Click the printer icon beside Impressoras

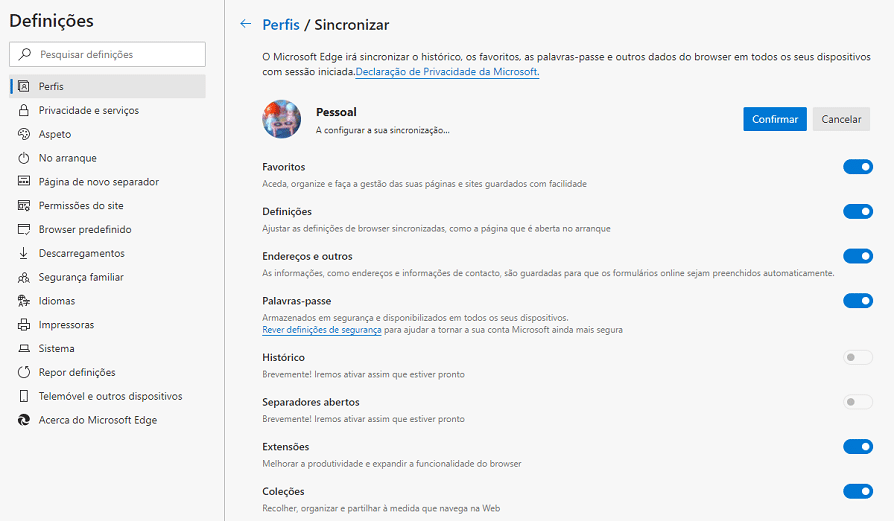tap(23, 324)
